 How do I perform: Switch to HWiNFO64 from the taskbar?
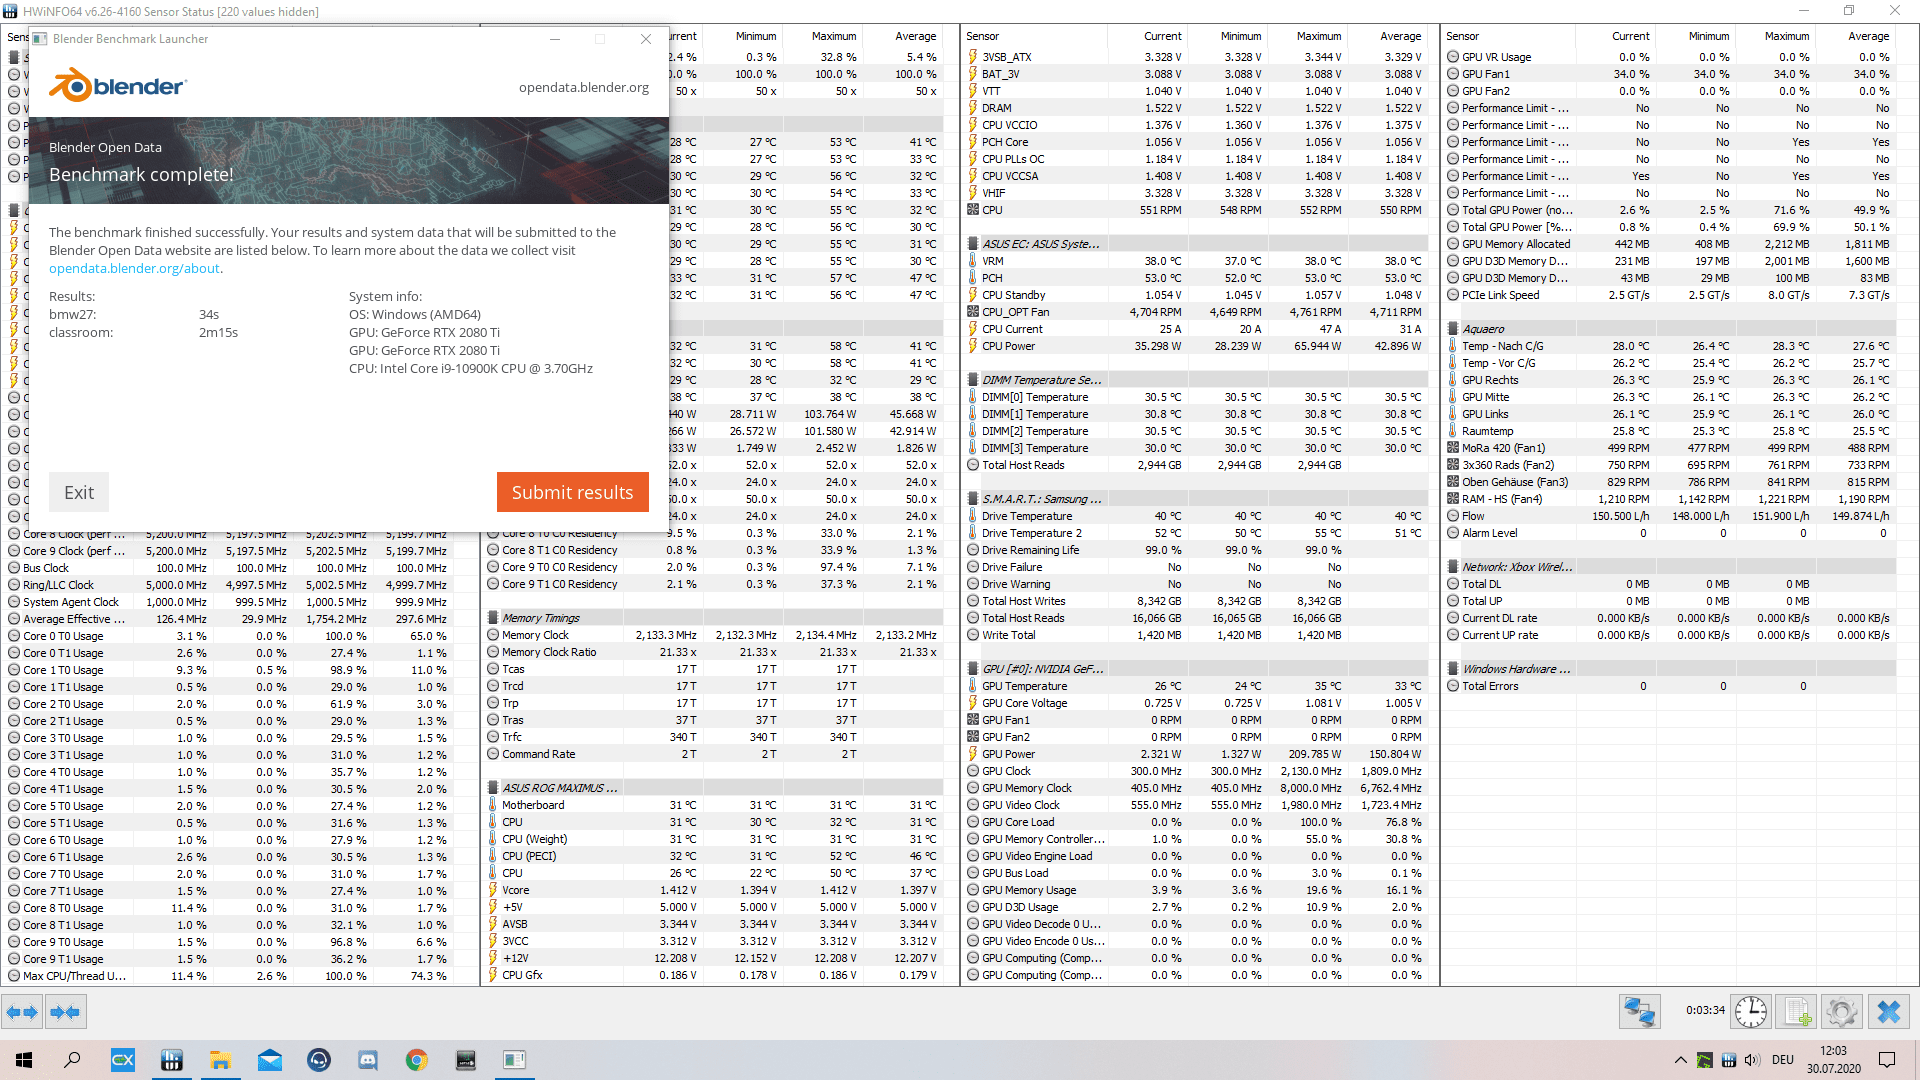tap(172, 1060)
